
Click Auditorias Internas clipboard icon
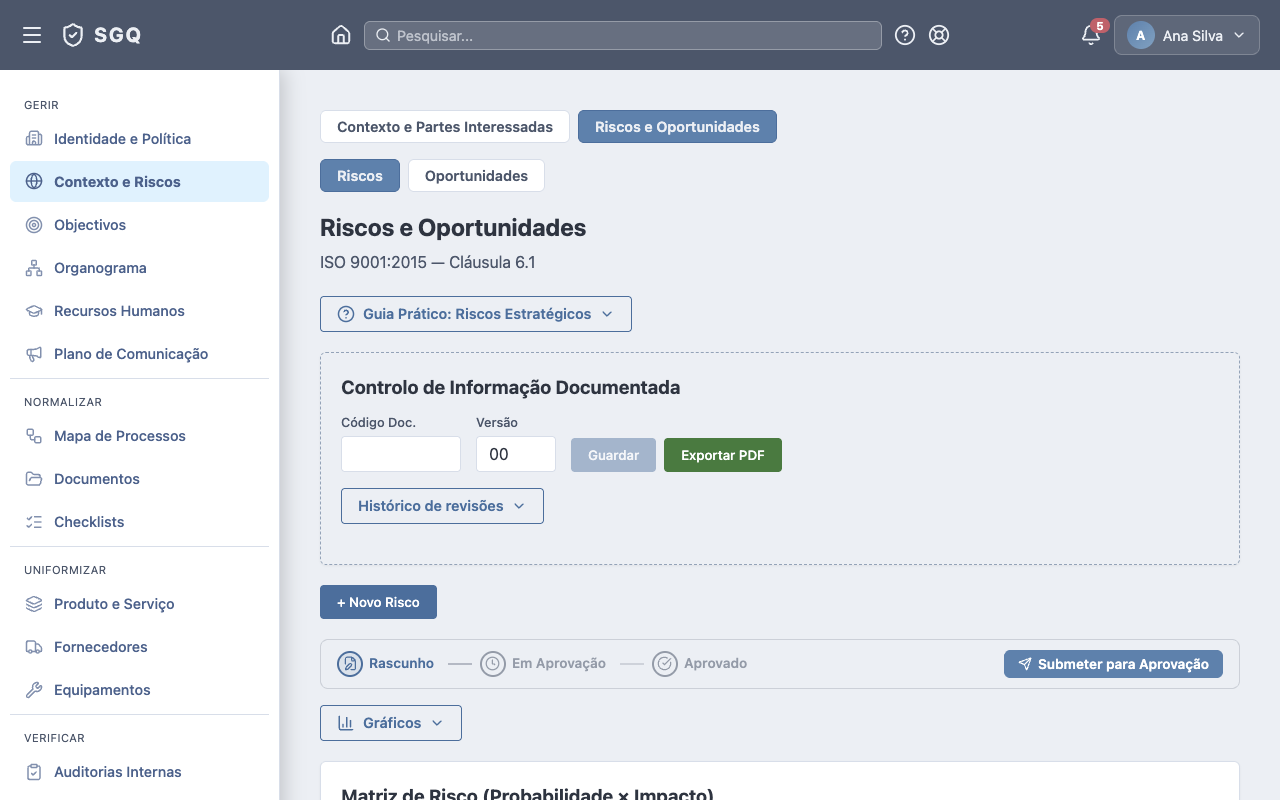click(34, 772)
